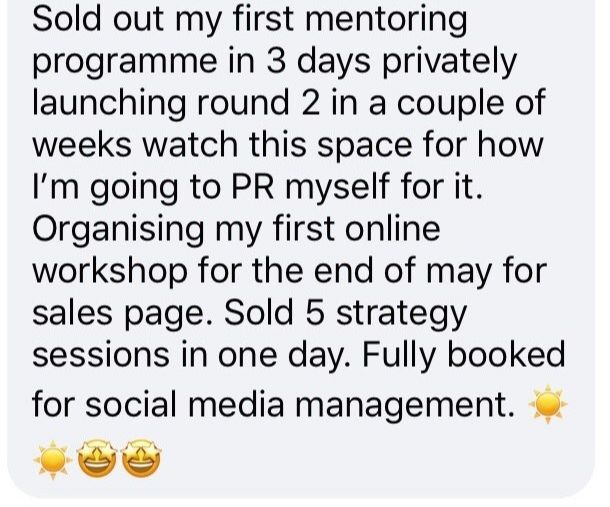Click the word 'workshop' in the message
This screenshot has width=610, height=507.
click(x=110, y=272)
